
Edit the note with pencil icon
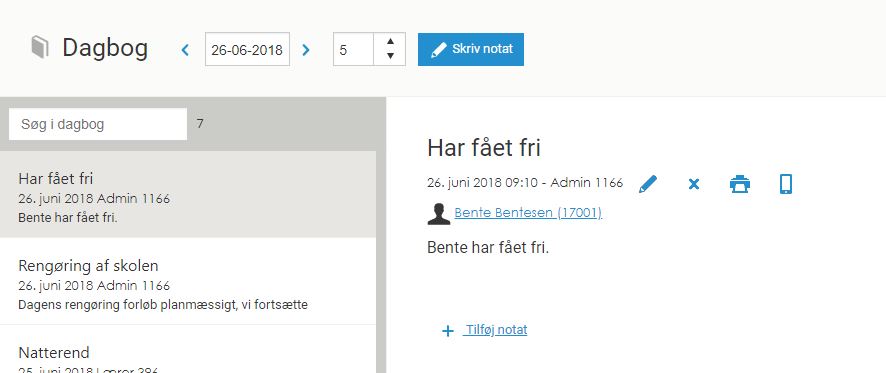pos(648,184)
